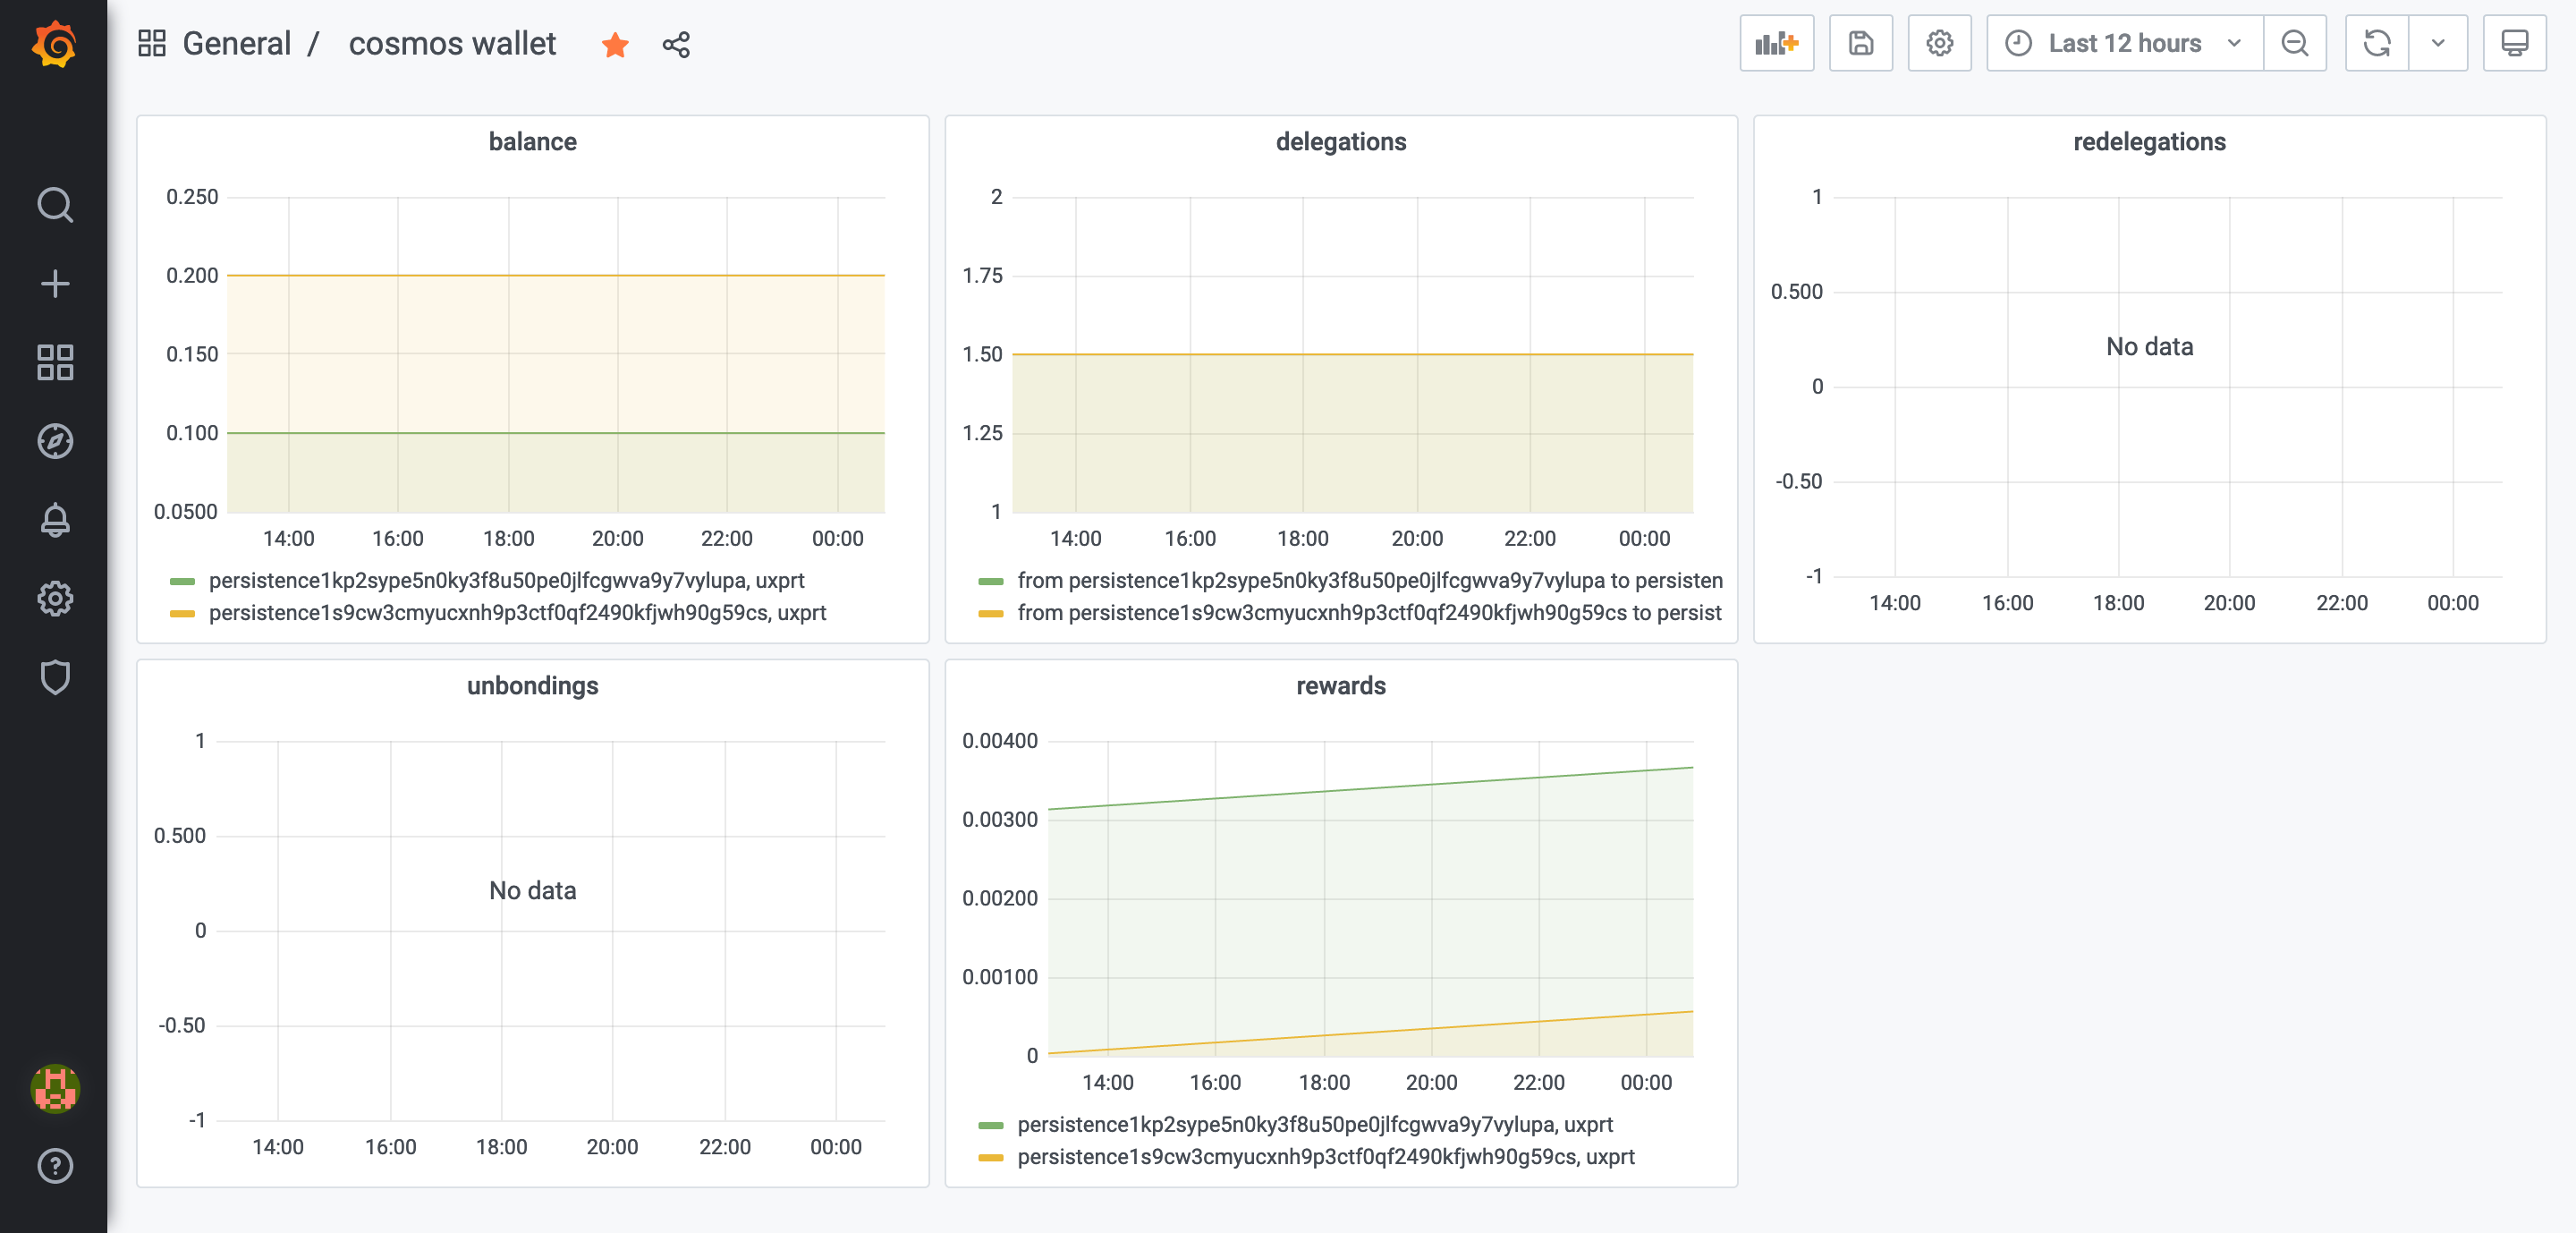Toggle green persistence1kp2 series in balance legend

click(x=505, y=580)
